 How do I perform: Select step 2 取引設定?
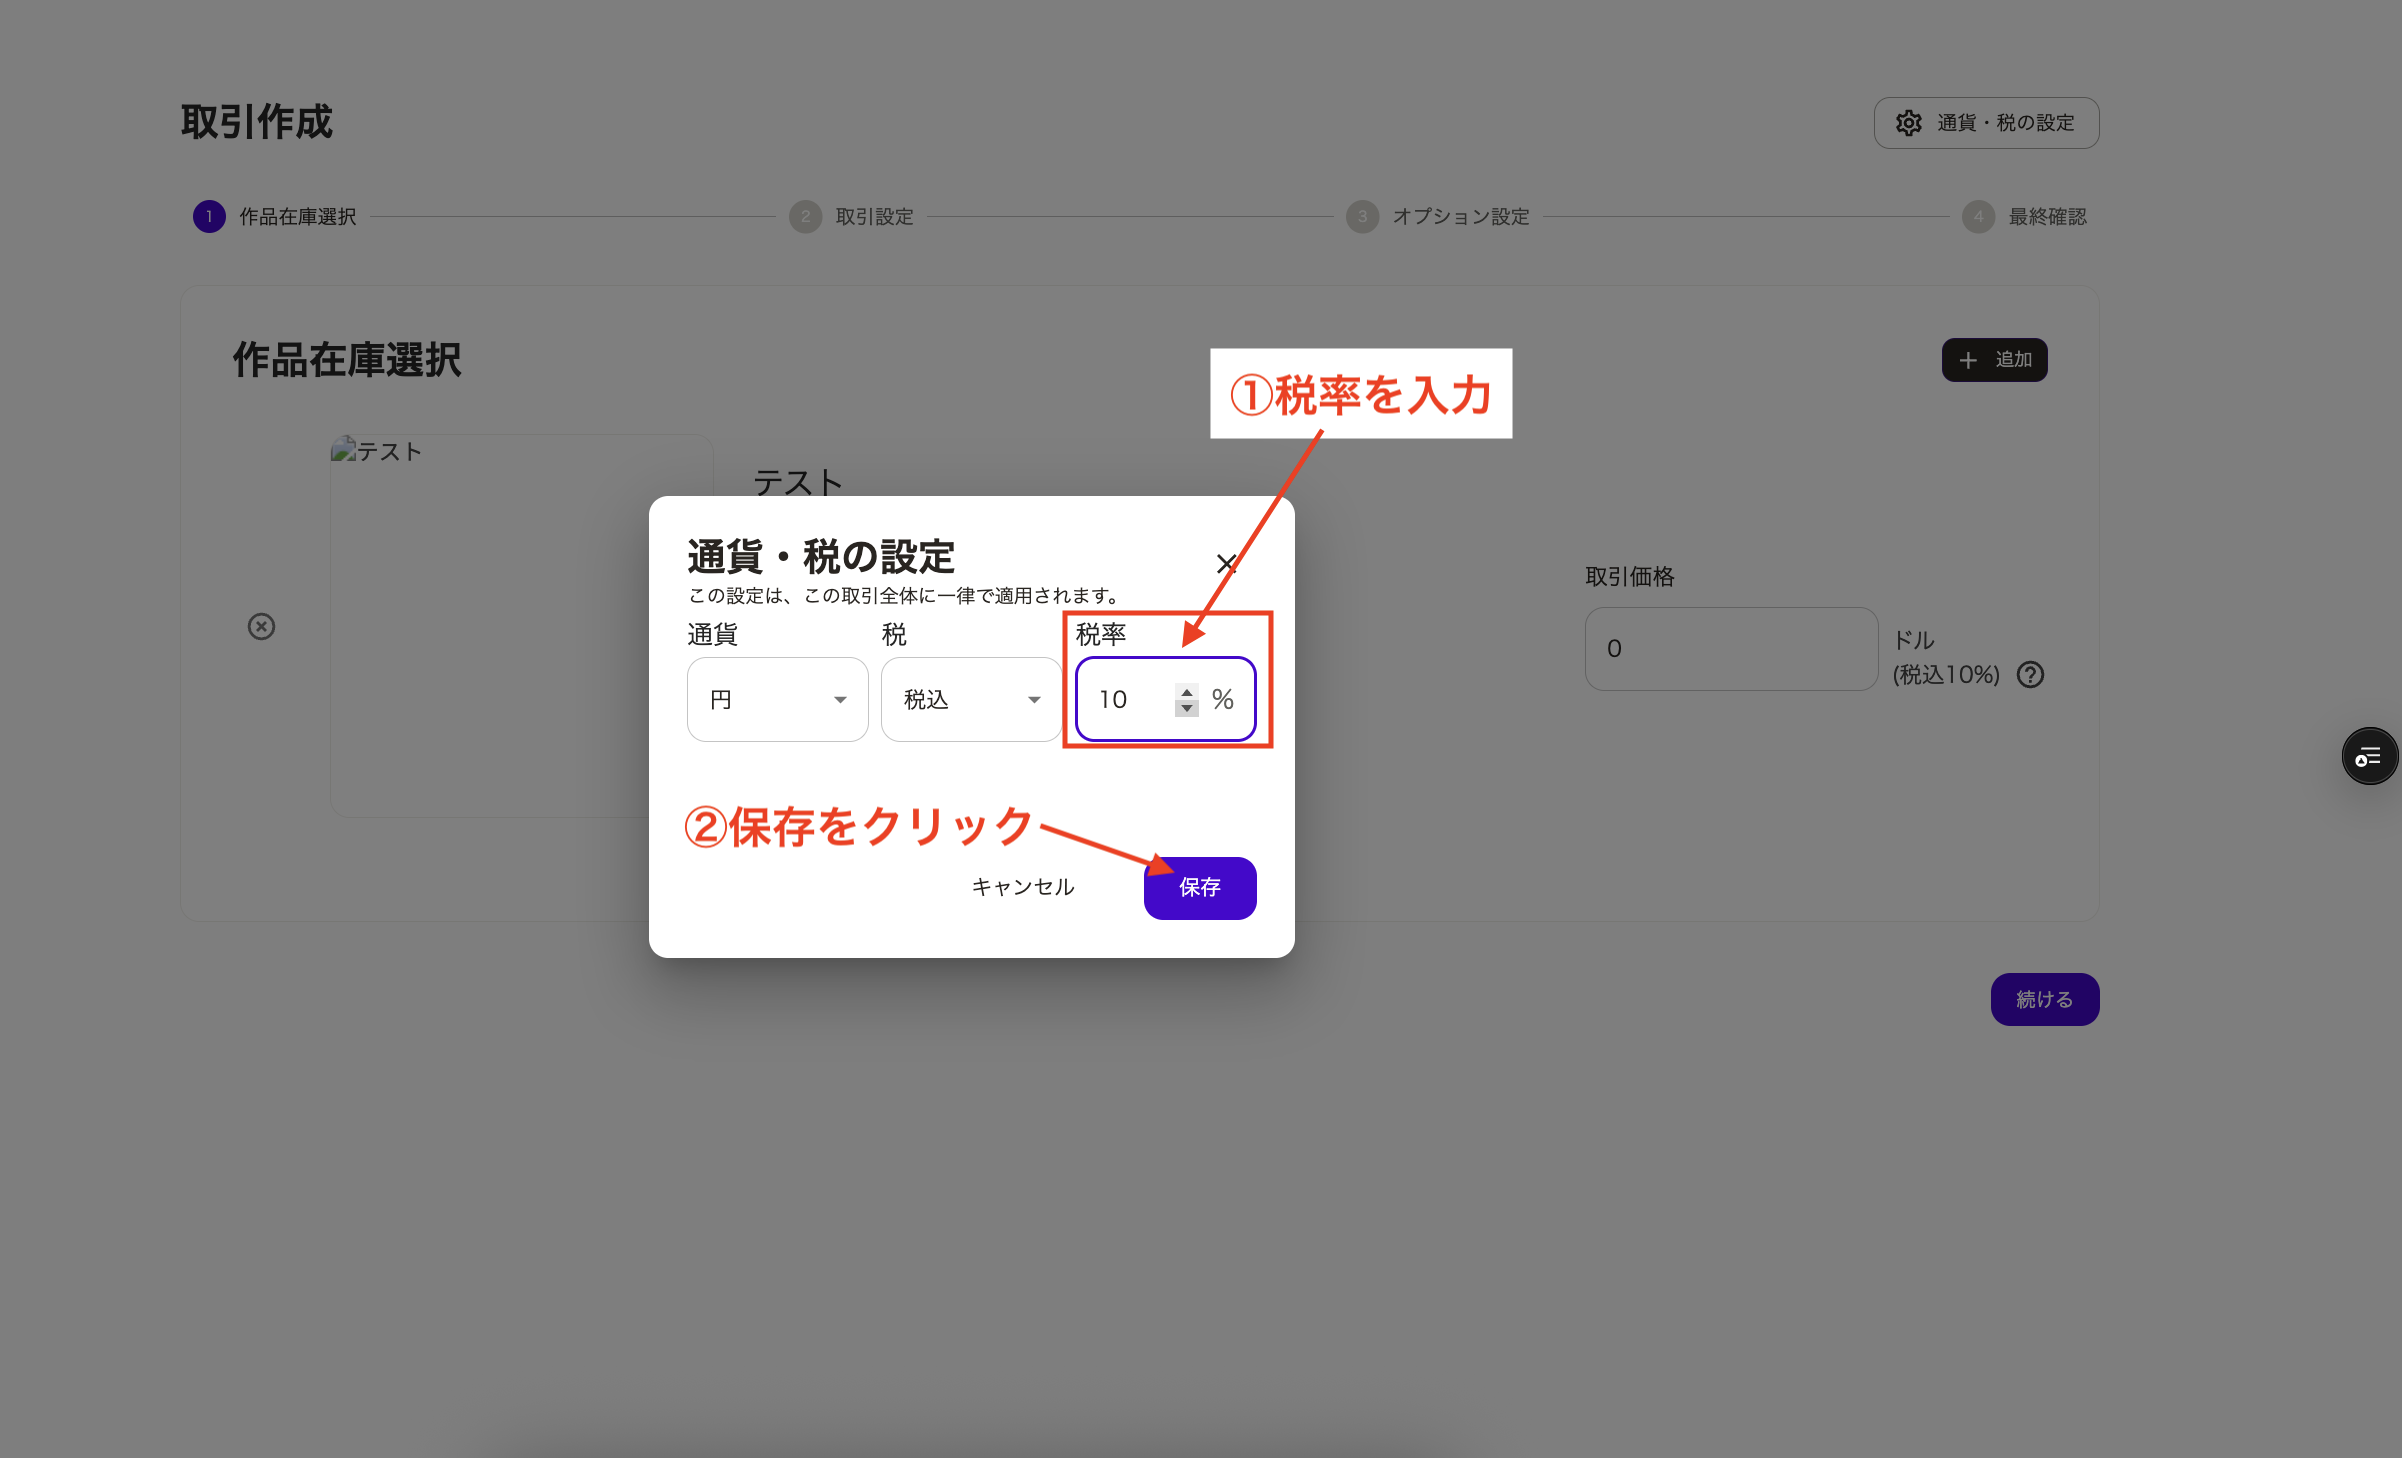coord(851,217)
